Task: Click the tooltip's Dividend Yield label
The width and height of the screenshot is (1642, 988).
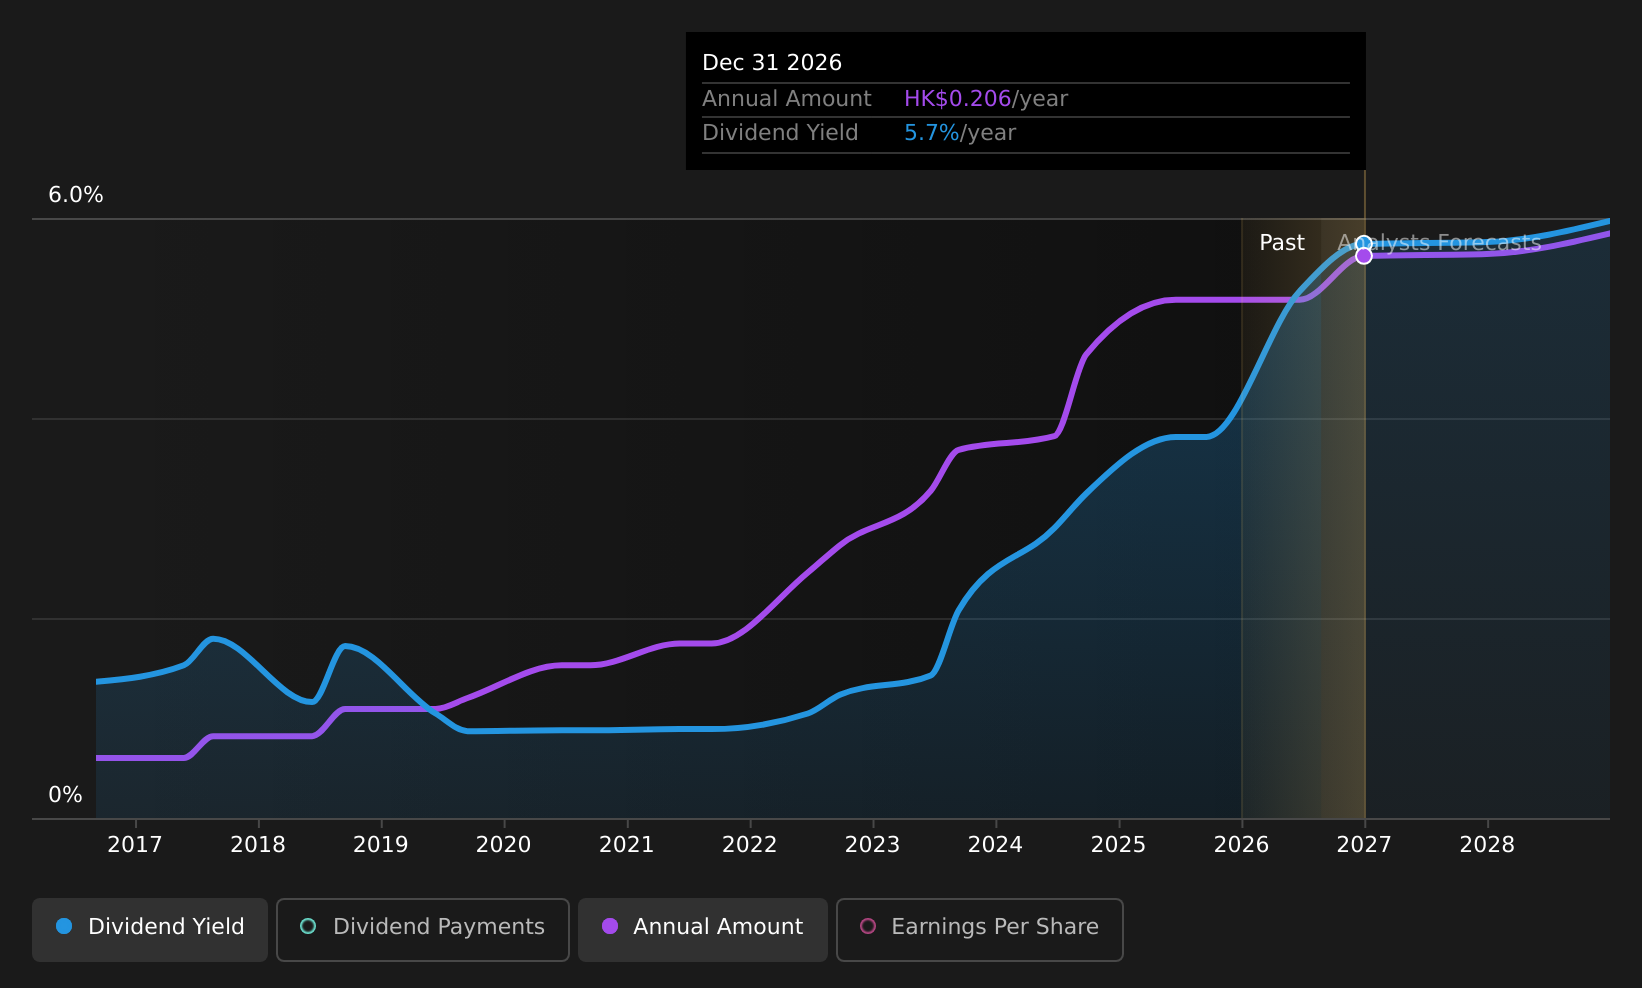Action: 780,133
